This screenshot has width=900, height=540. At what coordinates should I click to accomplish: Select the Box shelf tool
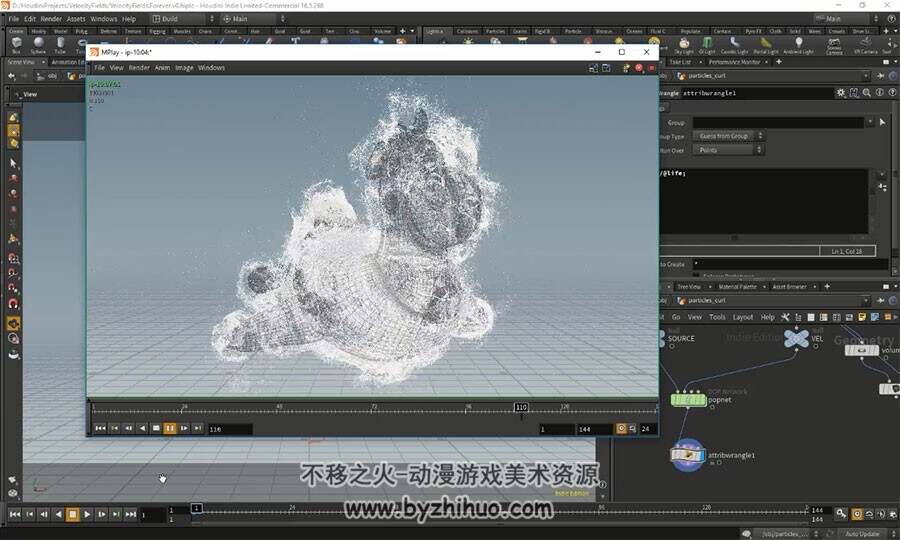click(16, 45)
